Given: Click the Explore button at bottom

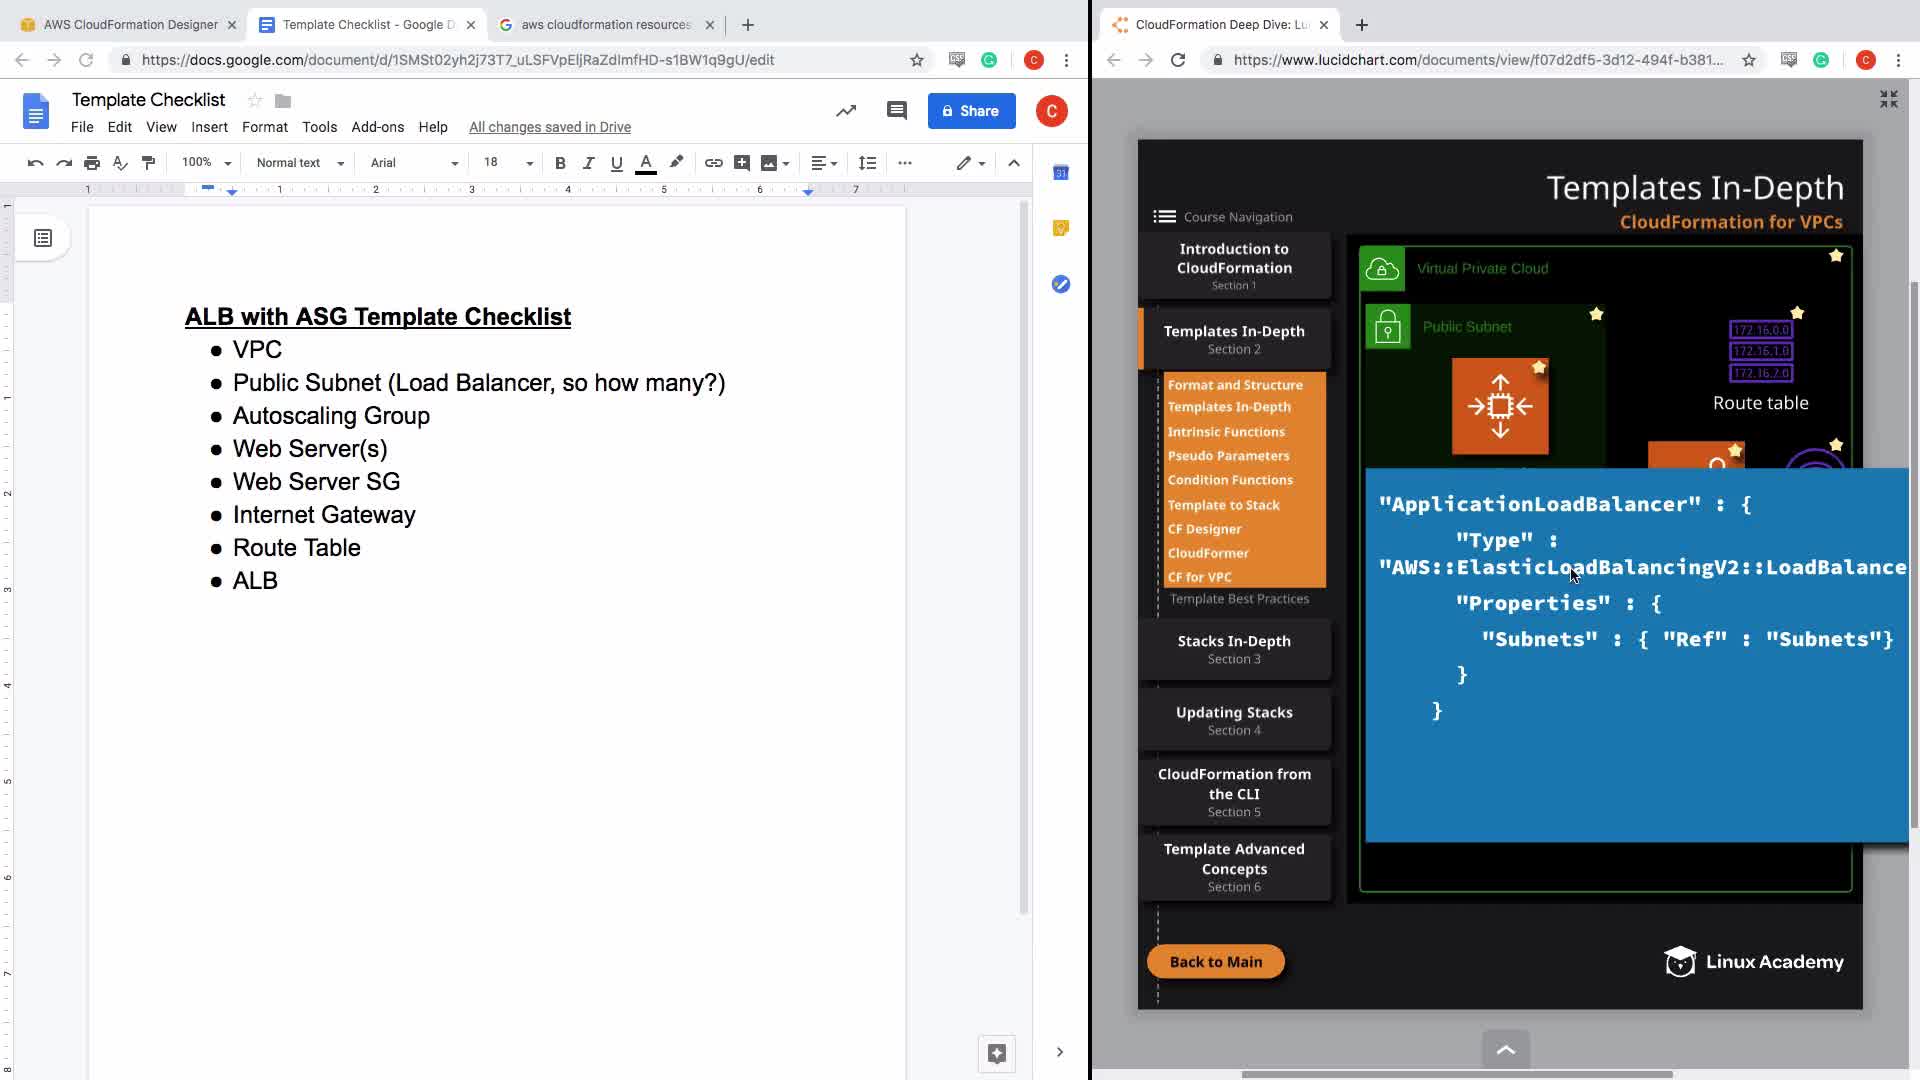Looking at the screenshot, I should click(x=996, y=1053).
